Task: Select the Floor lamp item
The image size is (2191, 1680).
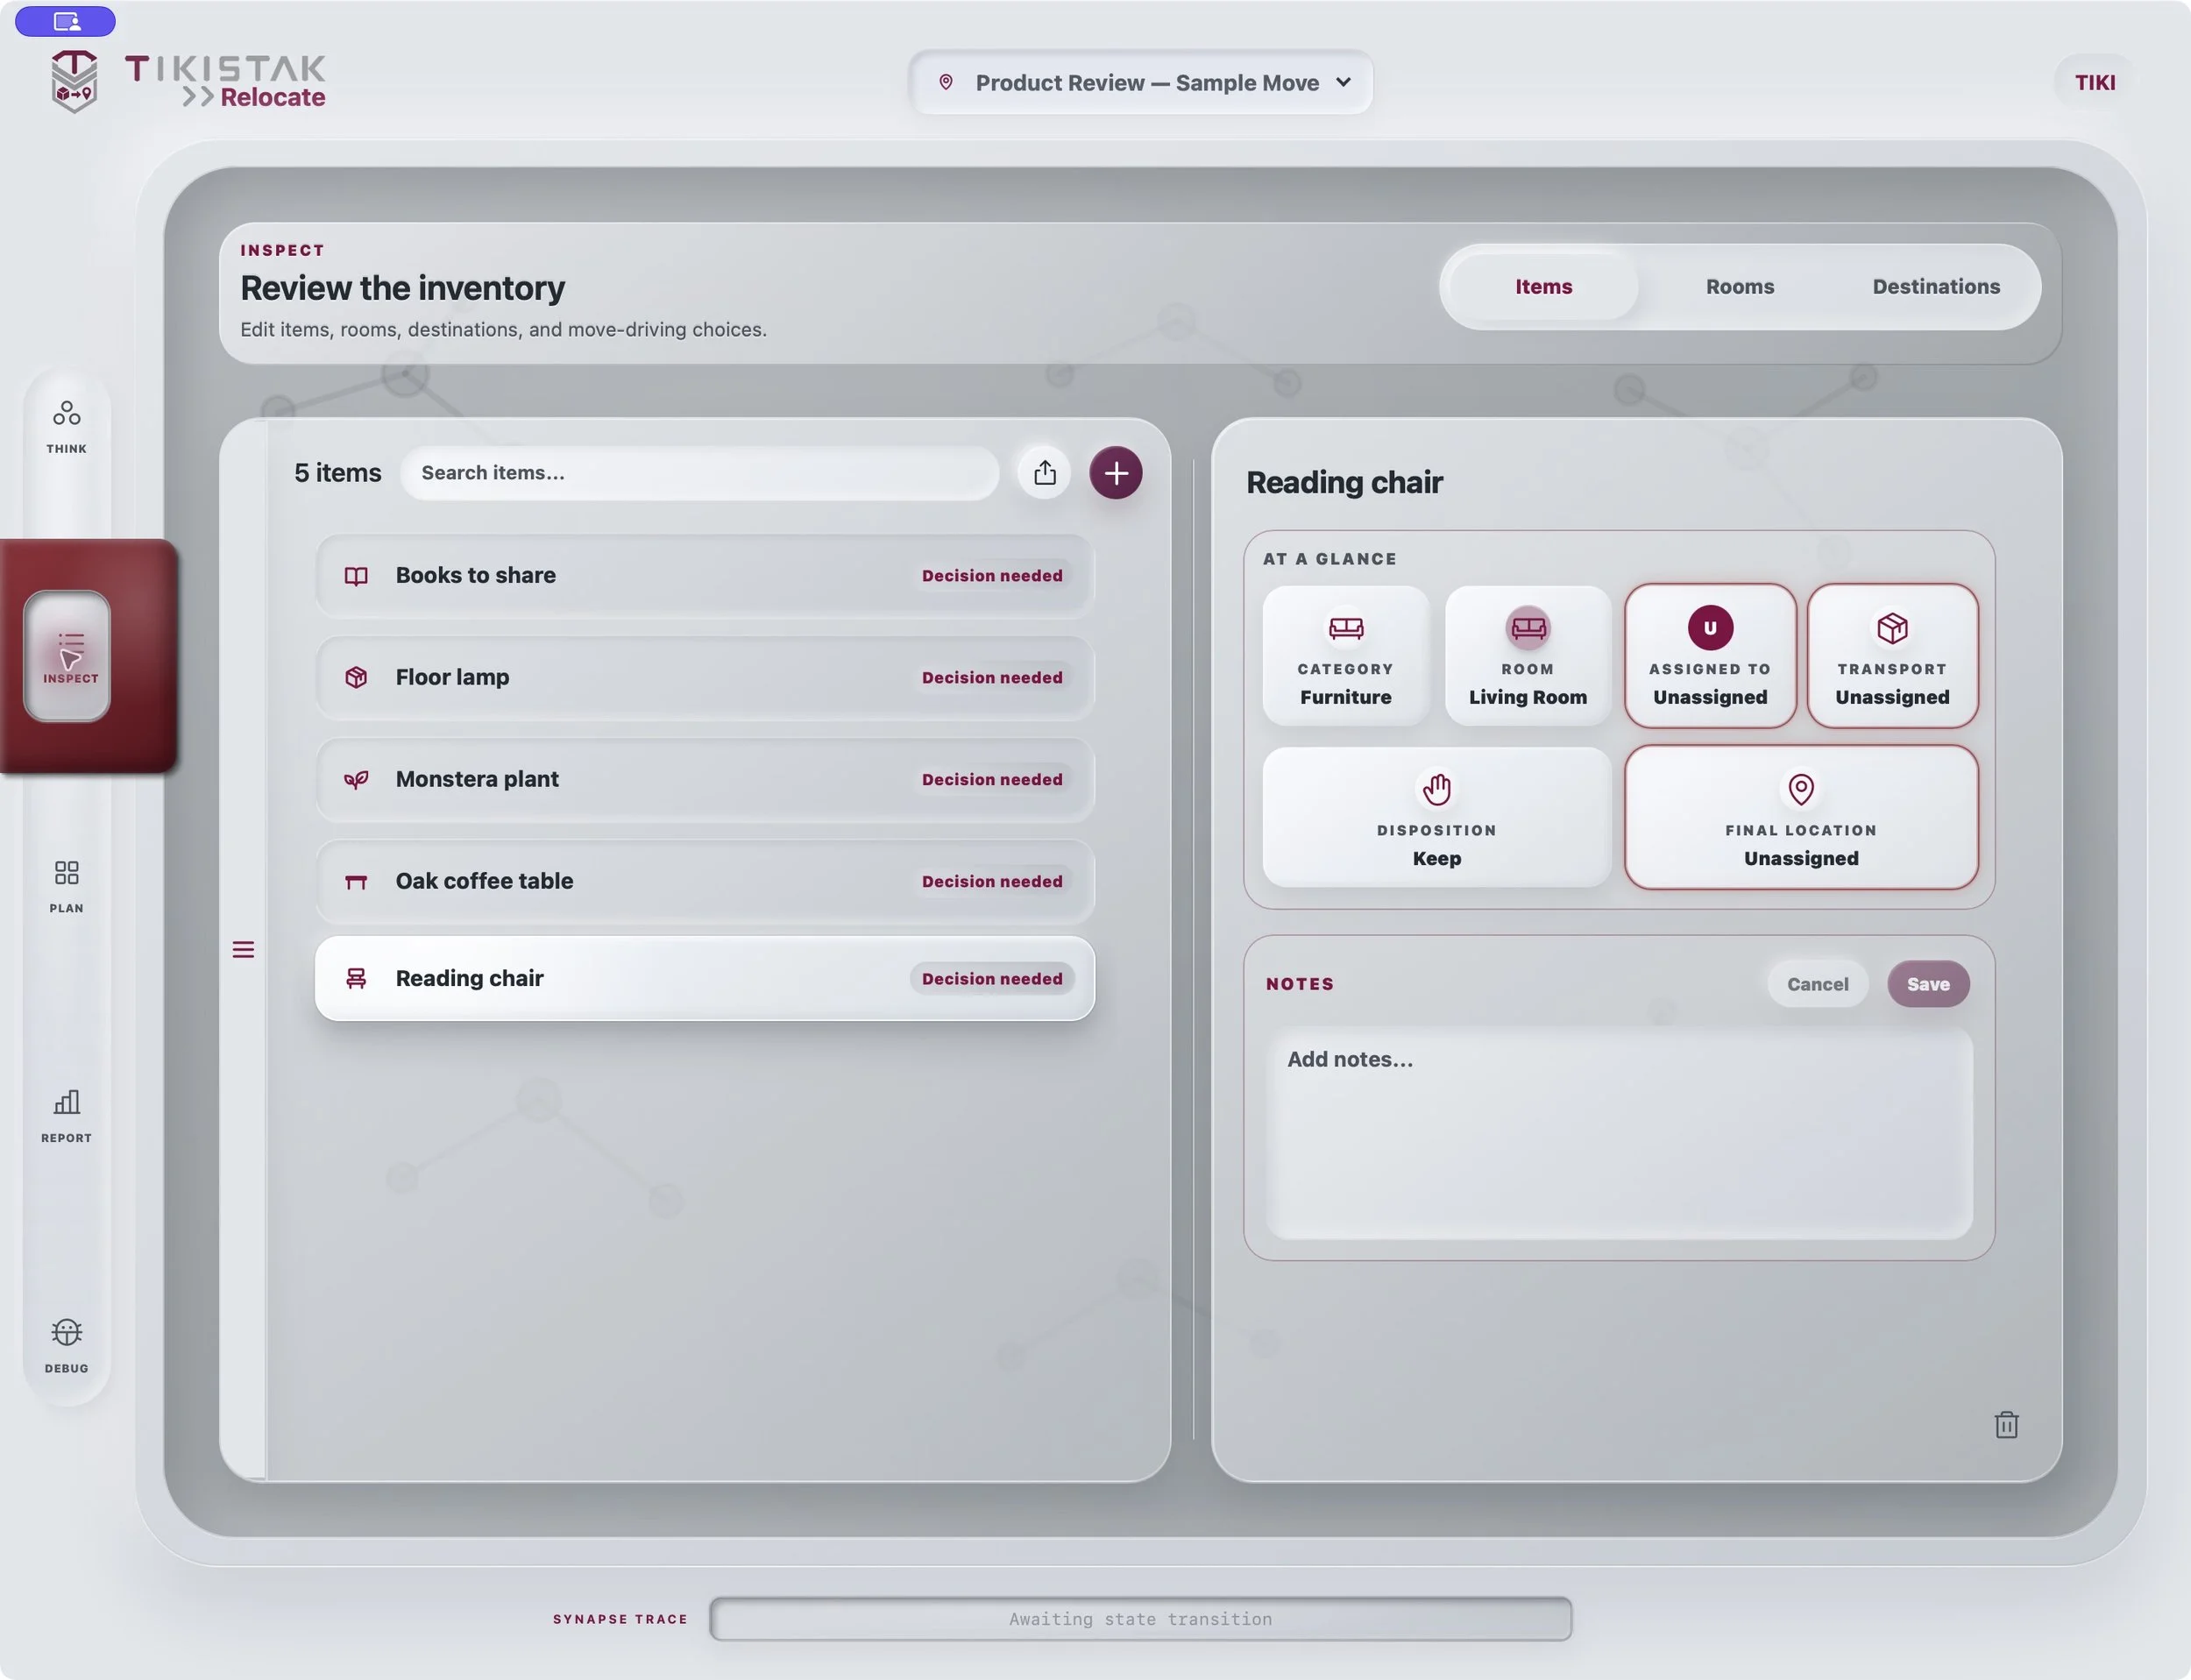Action: point(704,678)
